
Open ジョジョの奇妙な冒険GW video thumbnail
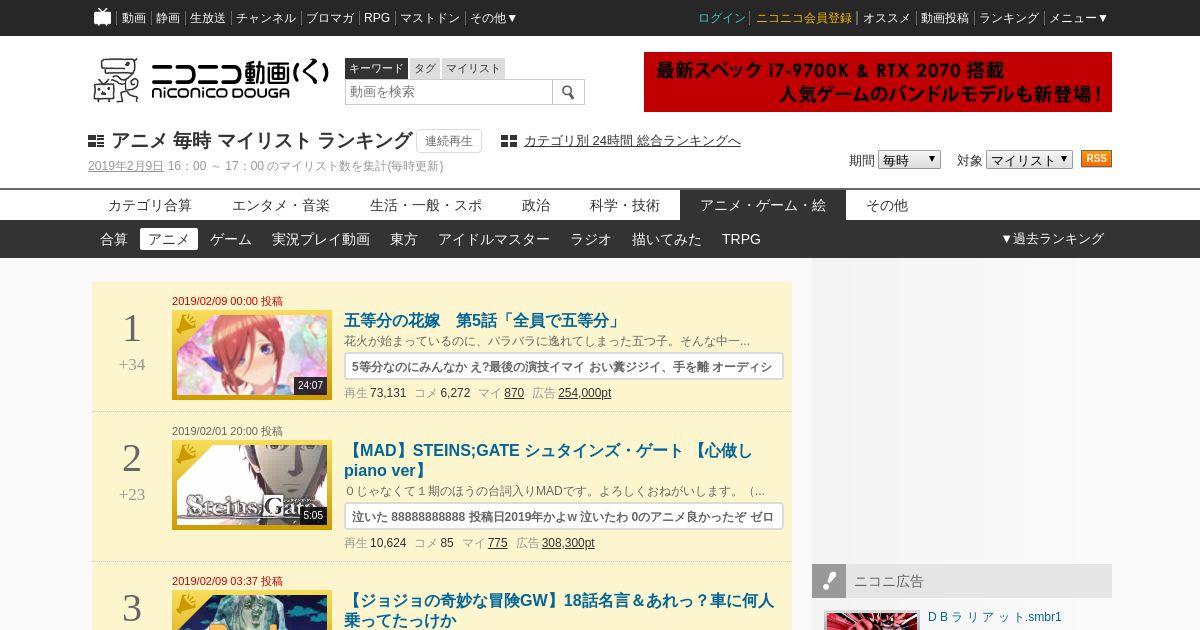[252, 610]
